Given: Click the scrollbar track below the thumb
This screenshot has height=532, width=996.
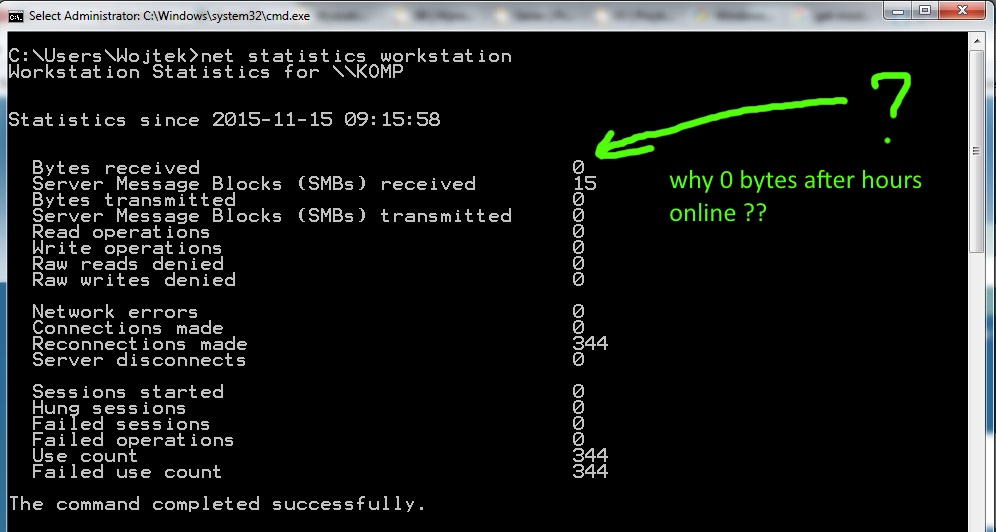Looking at the screenshot, I should (x=977, y=387).
